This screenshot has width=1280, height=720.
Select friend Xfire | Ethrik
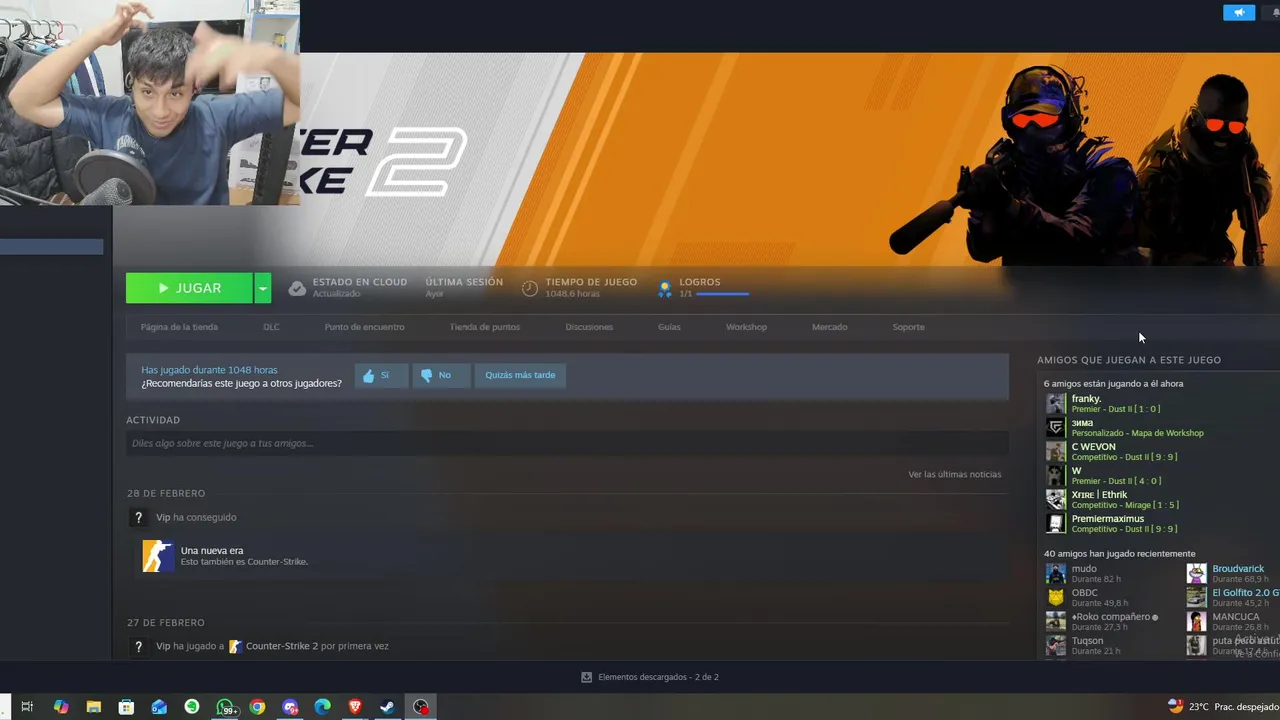[1099, 495]
